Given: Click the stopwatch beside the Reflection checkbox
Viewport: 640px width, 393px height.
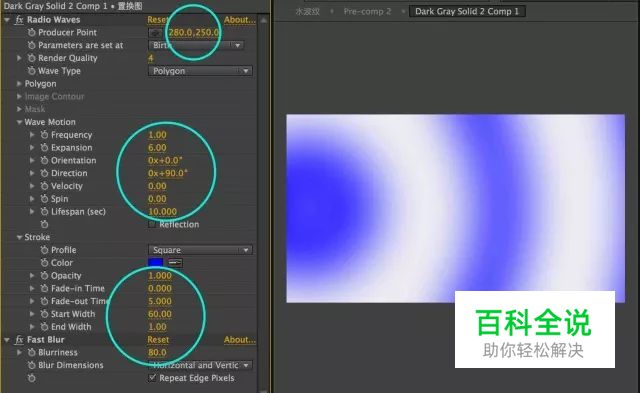Looking at the screenshot, I should coord(44,224).
